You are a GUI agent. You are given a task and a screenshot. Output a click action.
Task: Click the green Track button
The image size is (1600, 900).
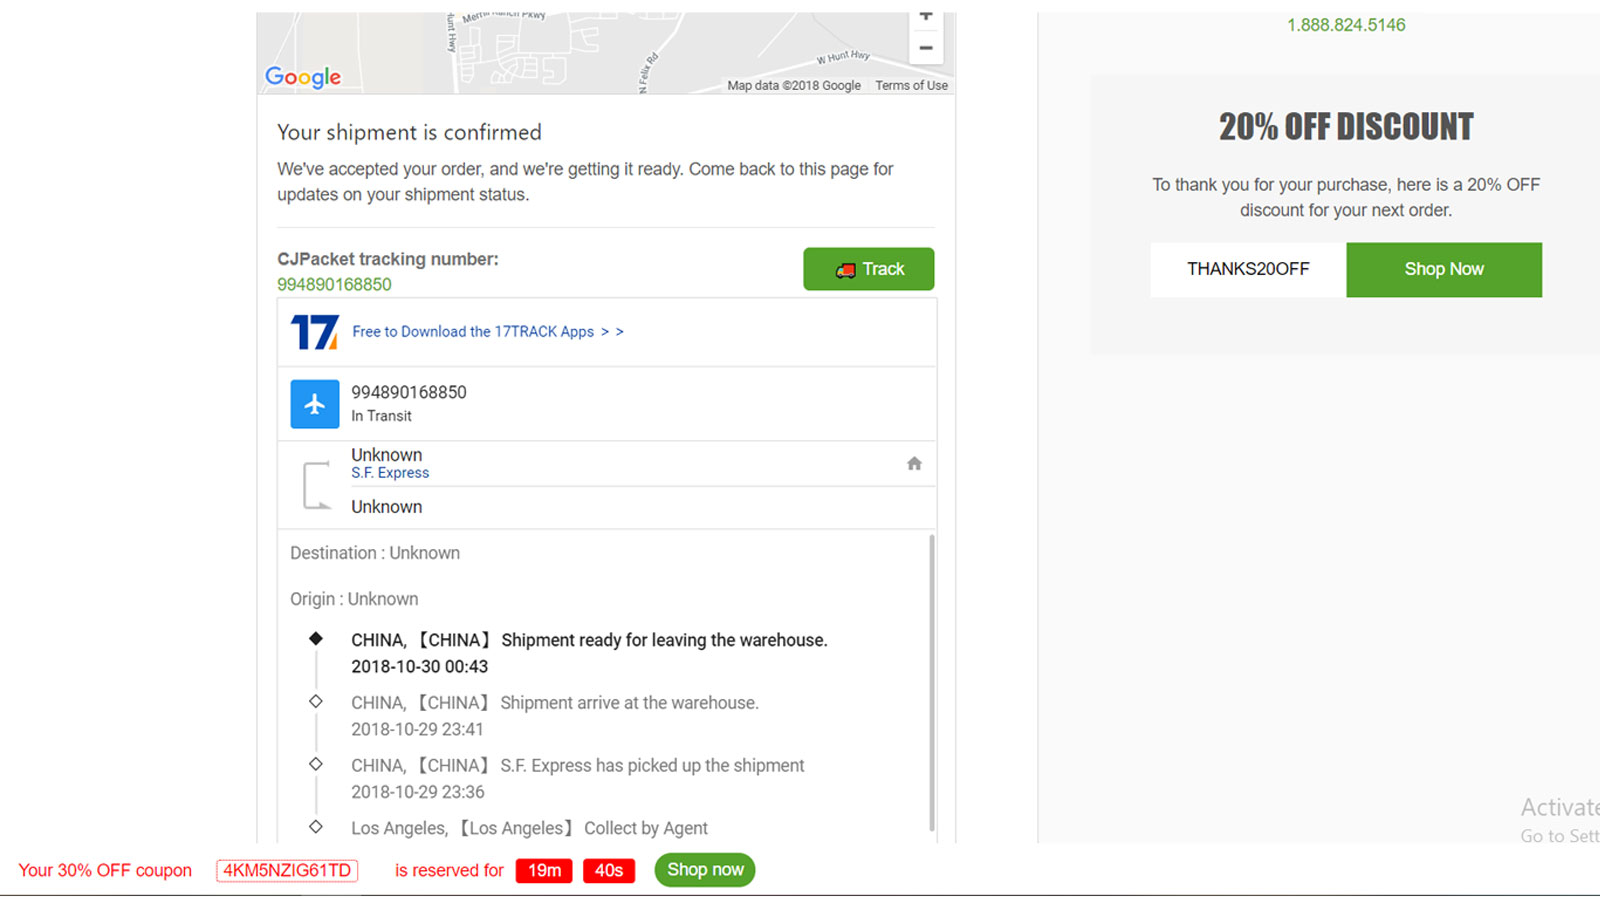(869, 269)
